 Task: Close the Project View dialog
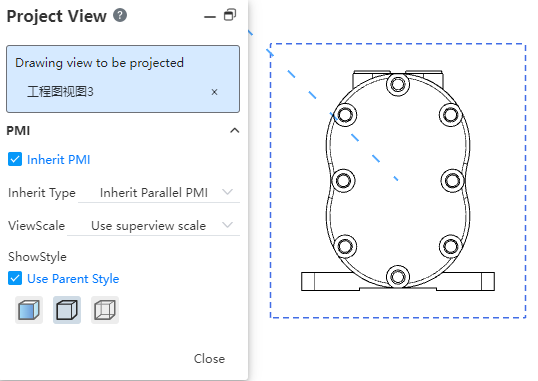coord(209,358)
